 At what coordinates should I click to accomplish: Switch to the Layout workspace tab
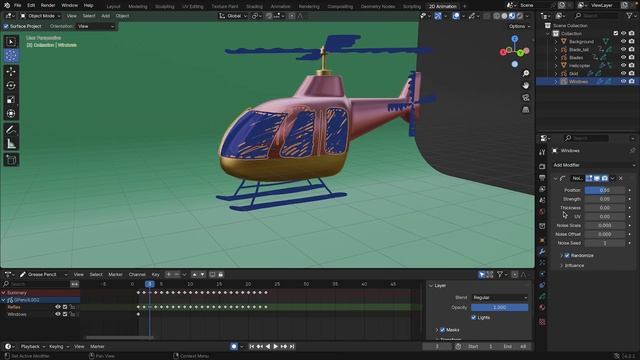pyautogui.click(x=113, y=7)
